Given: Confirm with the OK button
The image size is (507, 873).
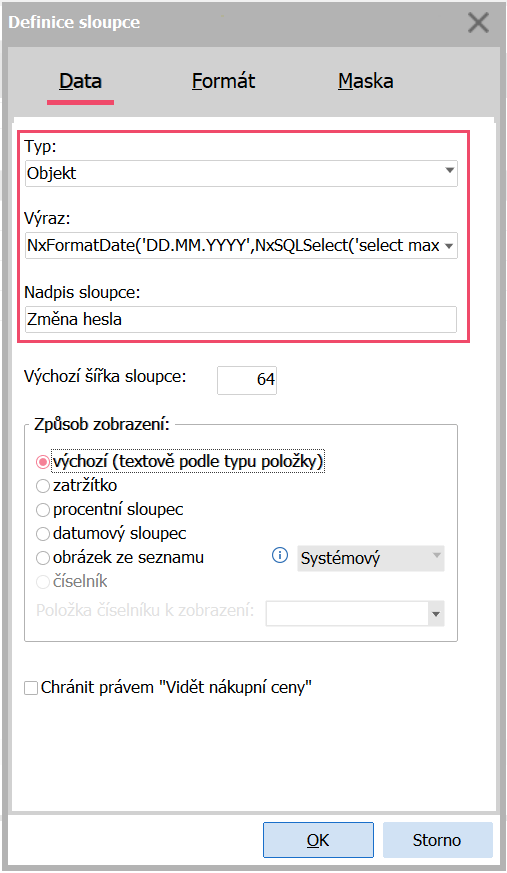Looking at the screenshot, I should [x=318, y=840].
